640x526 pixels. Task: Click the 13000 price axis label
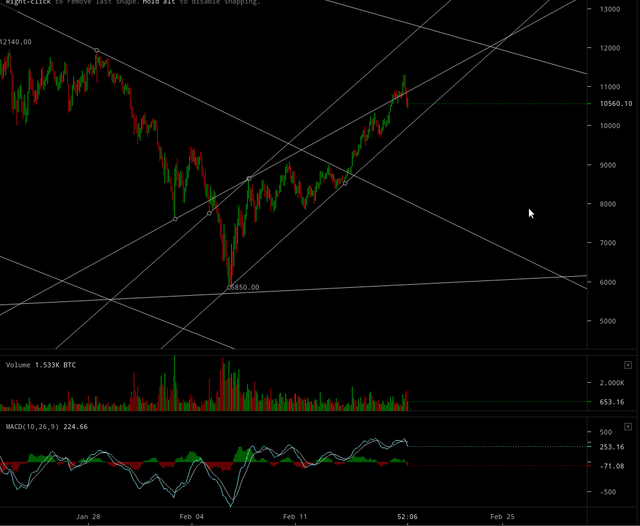pyautogui.click(x=610, y=9)
